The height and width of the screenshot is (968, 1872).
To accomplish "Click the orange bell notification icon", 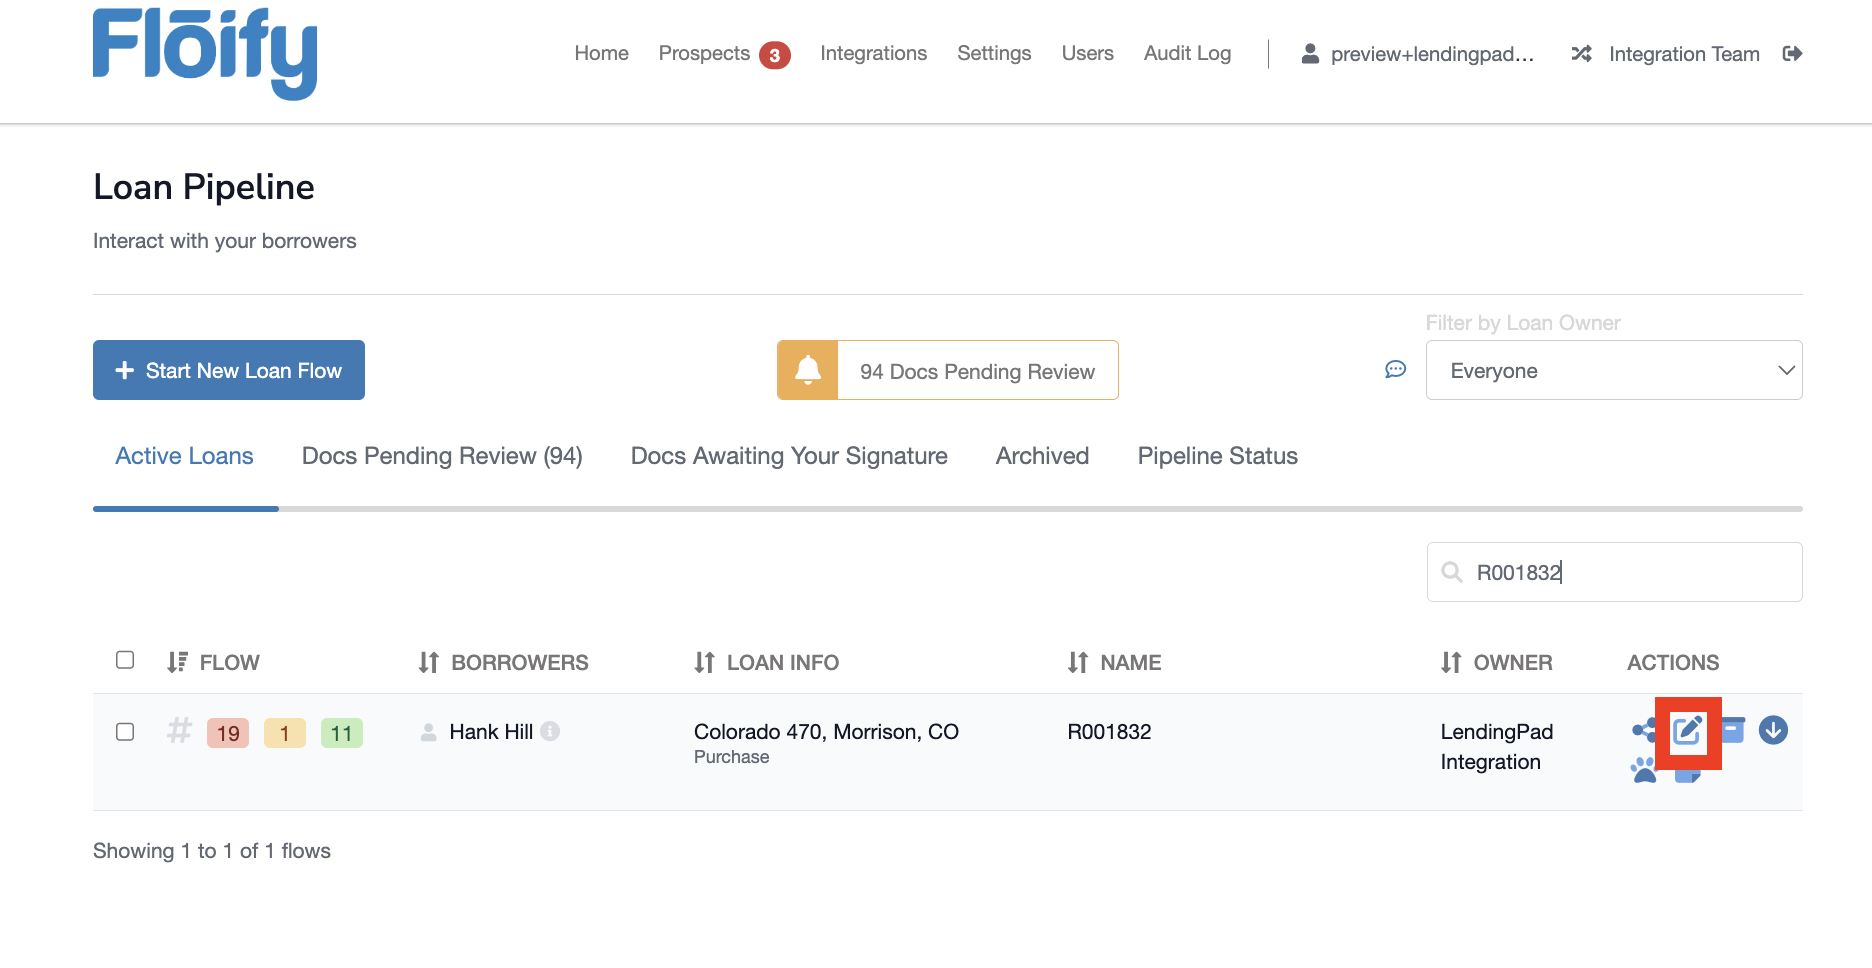I will coord(808,370).
